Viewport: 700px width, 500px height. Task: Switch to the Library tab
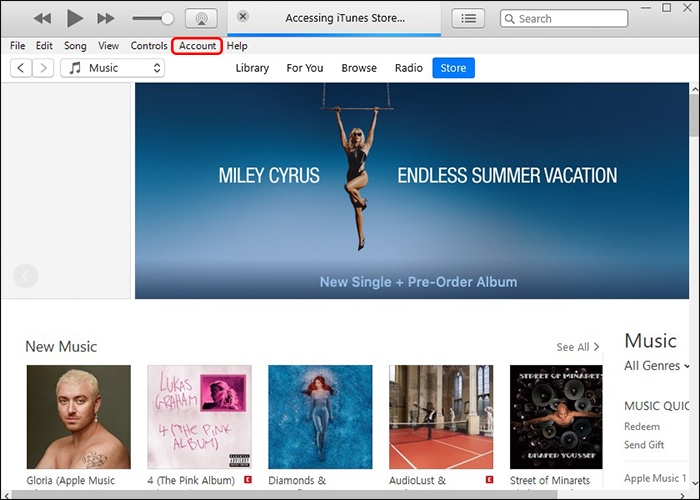252,68
